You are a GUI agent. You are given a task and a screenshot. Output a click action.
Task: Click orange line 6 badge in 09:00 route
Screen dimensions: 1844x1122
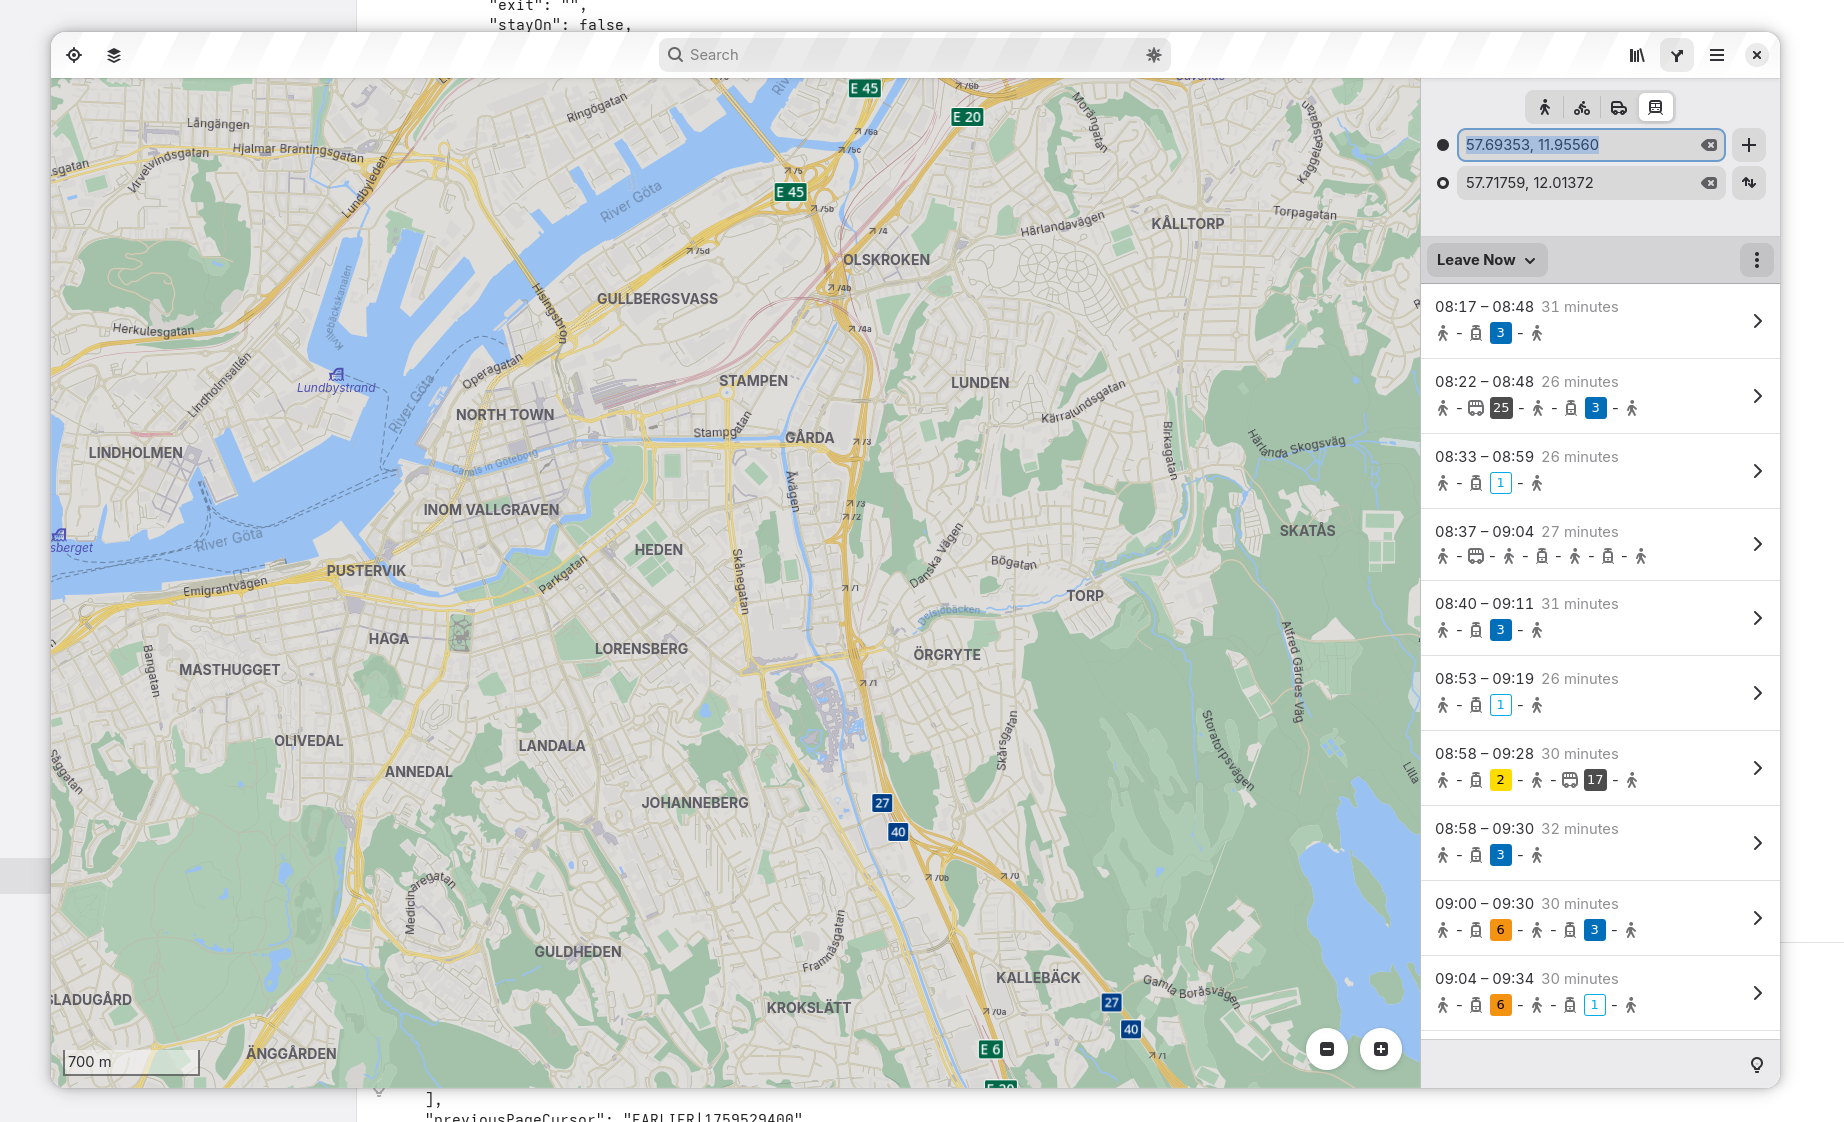1500,930
